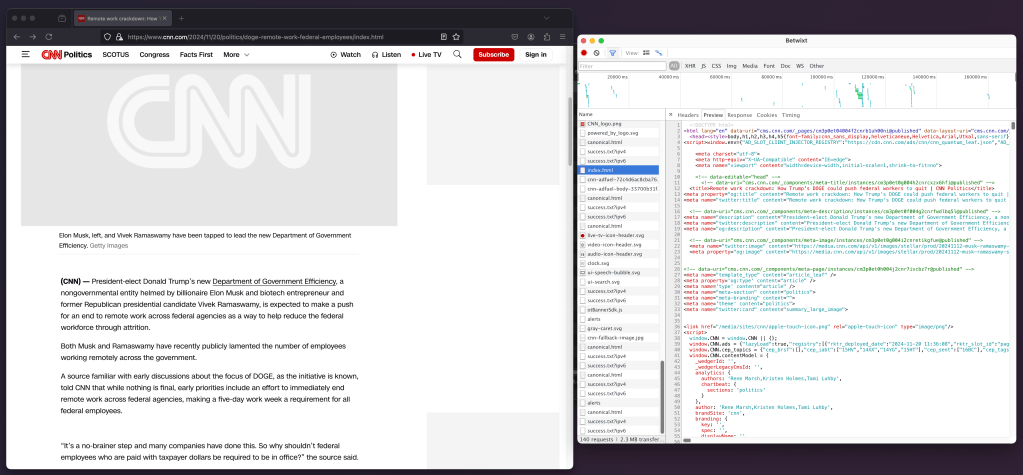The width and height of the screenshot is (1023, 475).
Task: Select the XHR request type filter
Action: tap(690, 66)
